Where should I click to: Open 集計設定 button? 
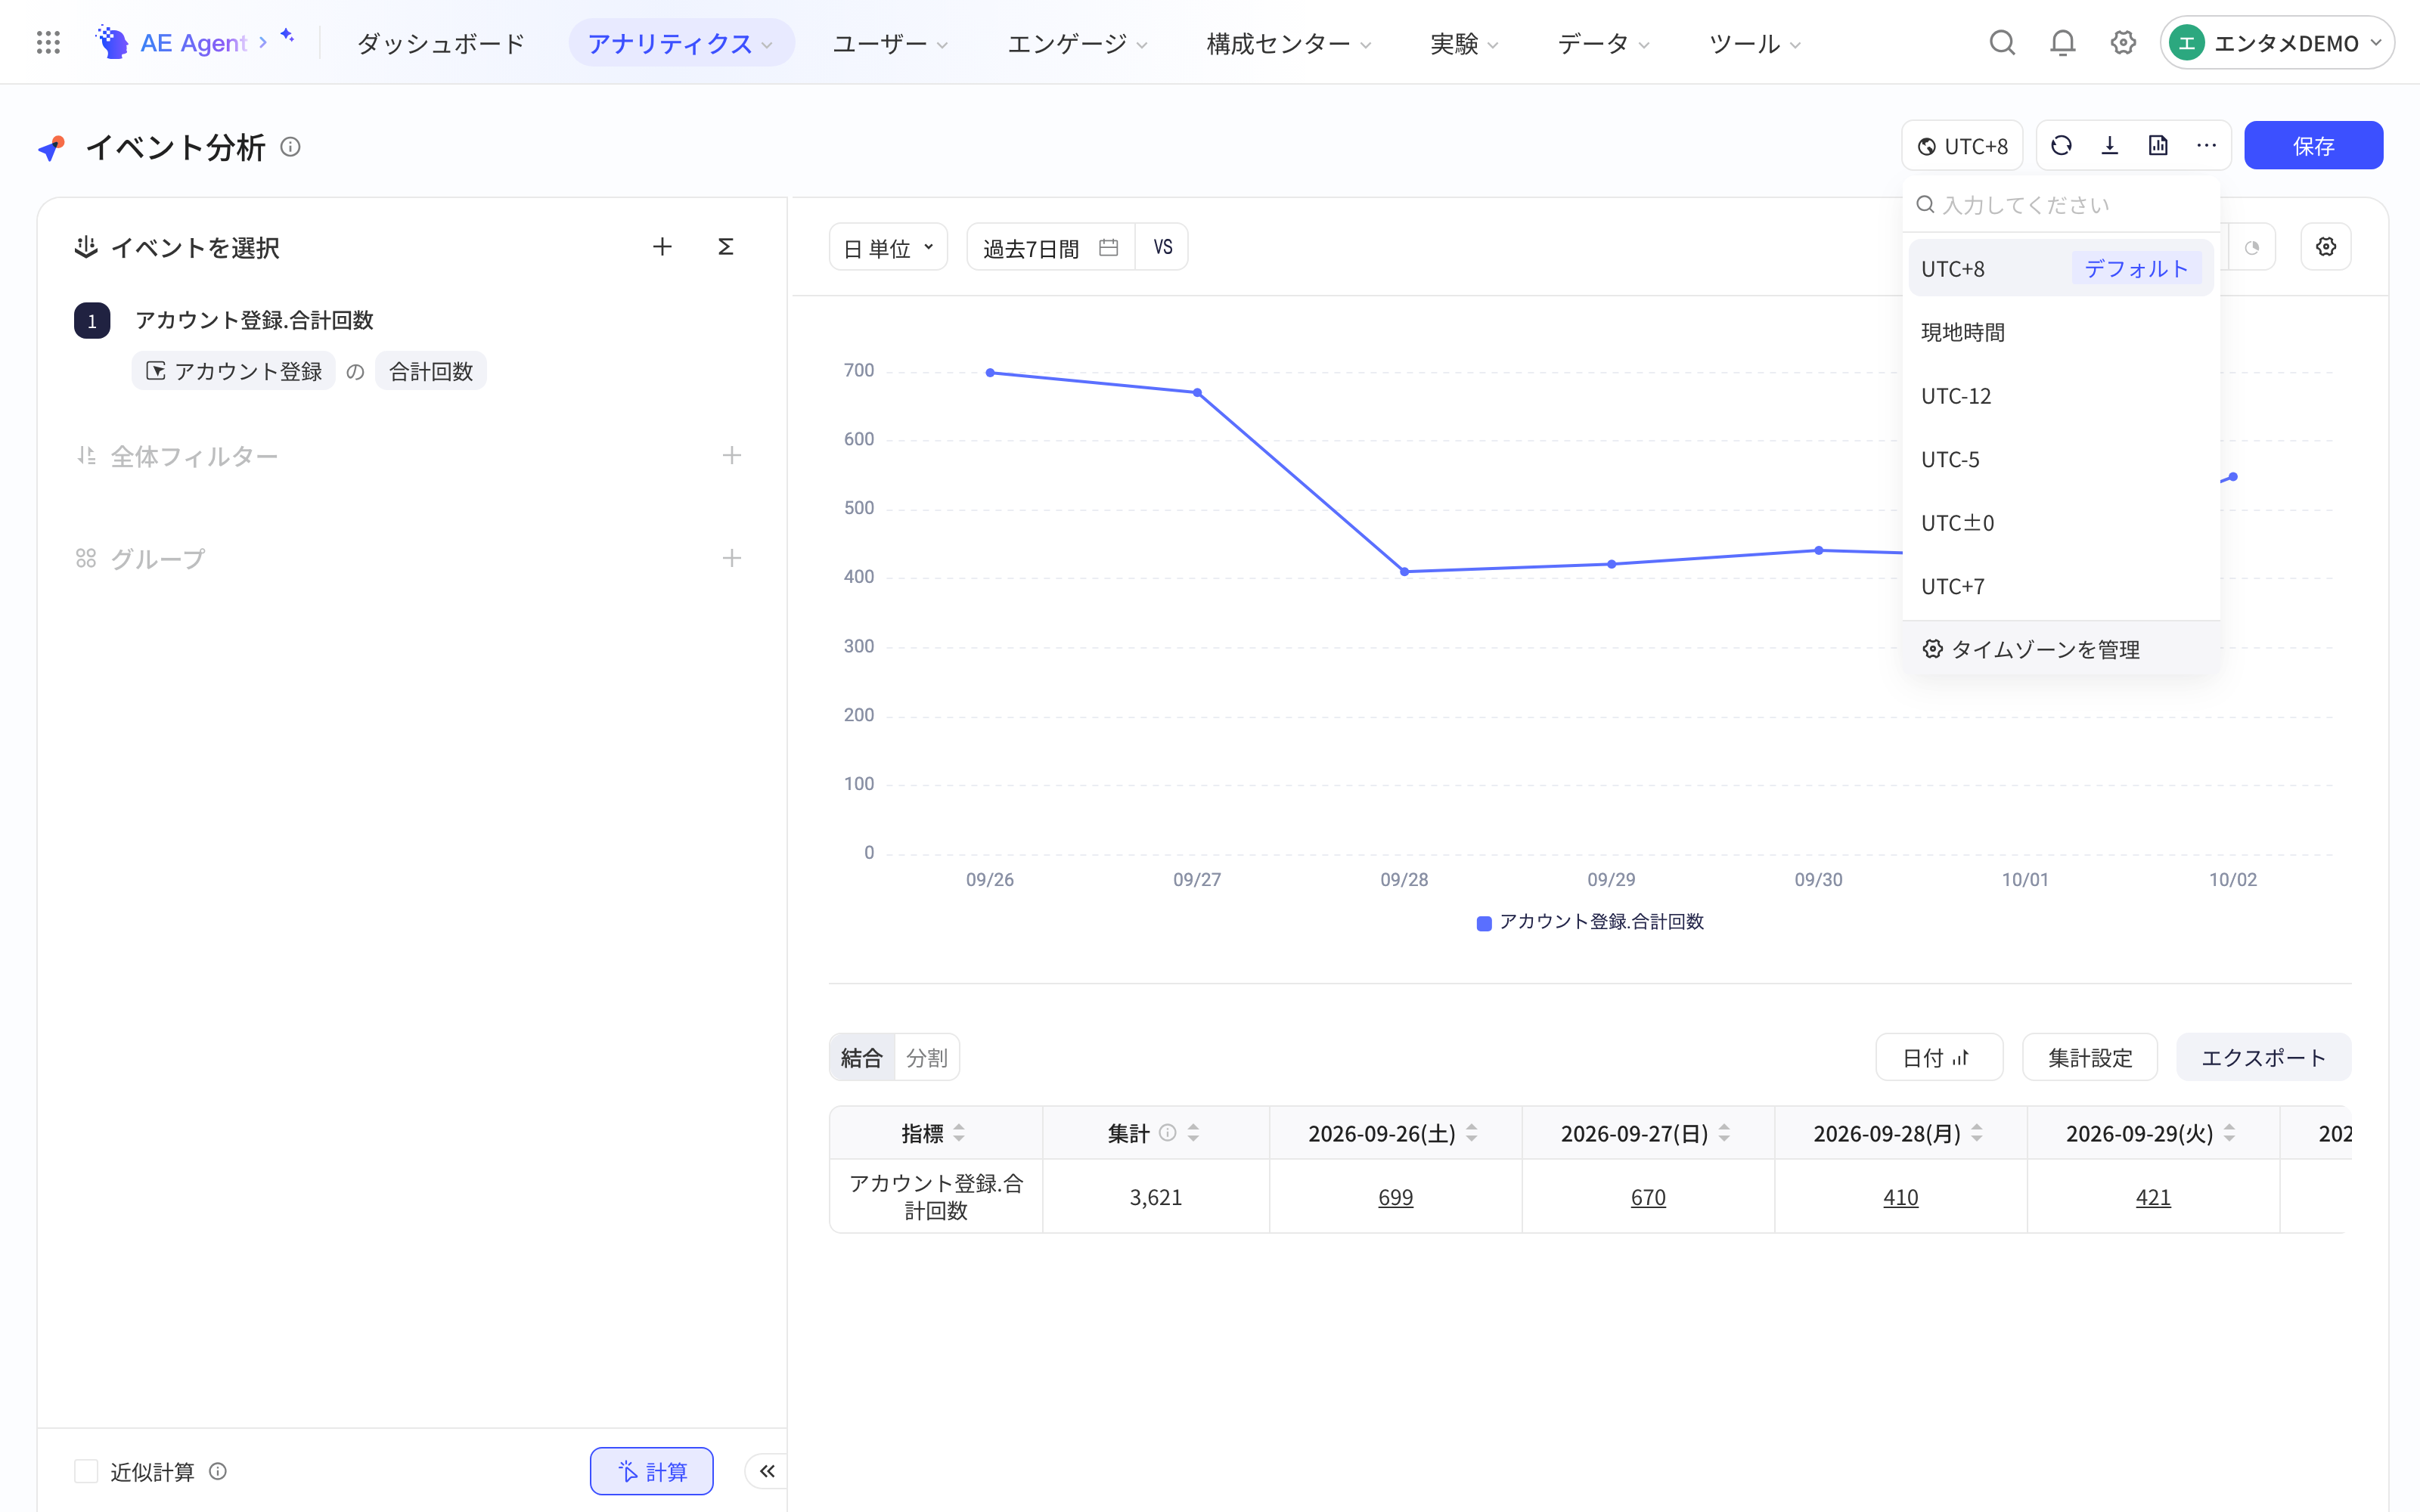[2089, 1057]
